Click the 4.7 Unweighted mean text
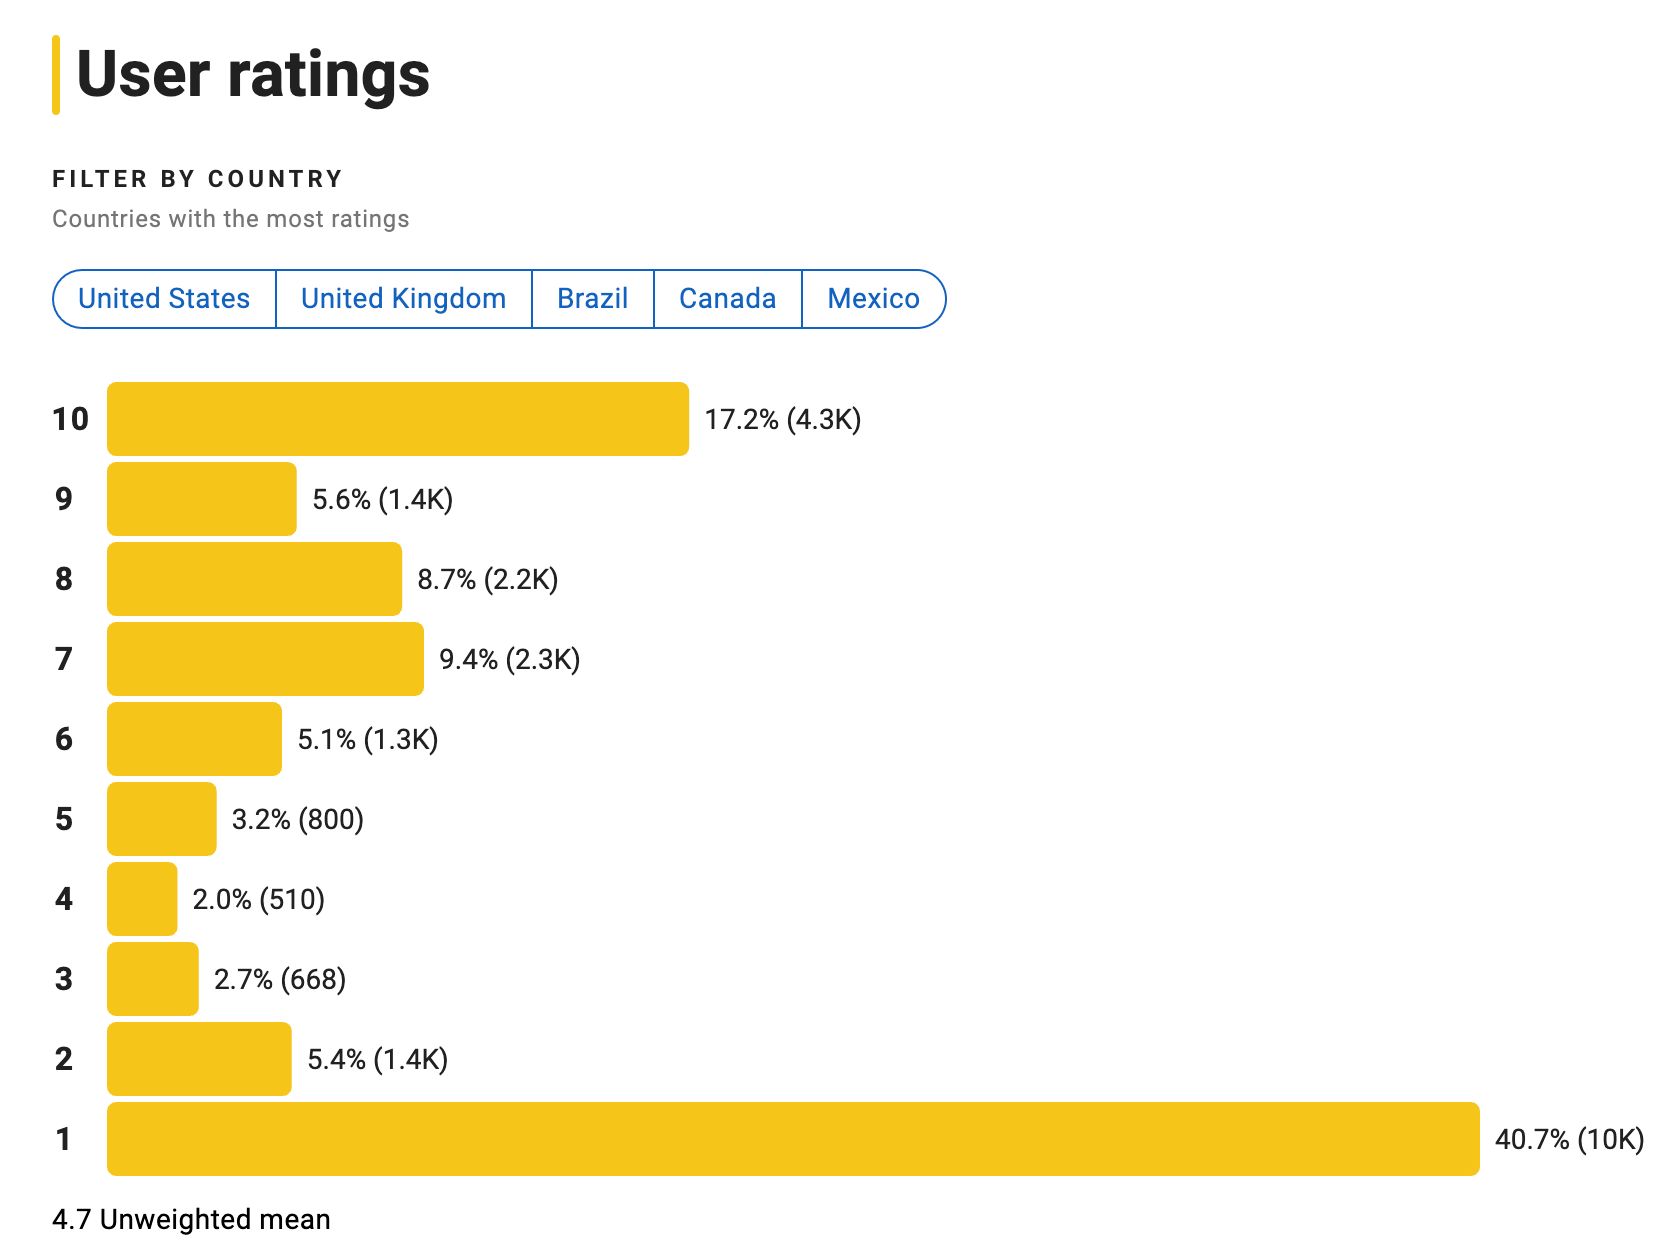 [x=191, y=1219]
